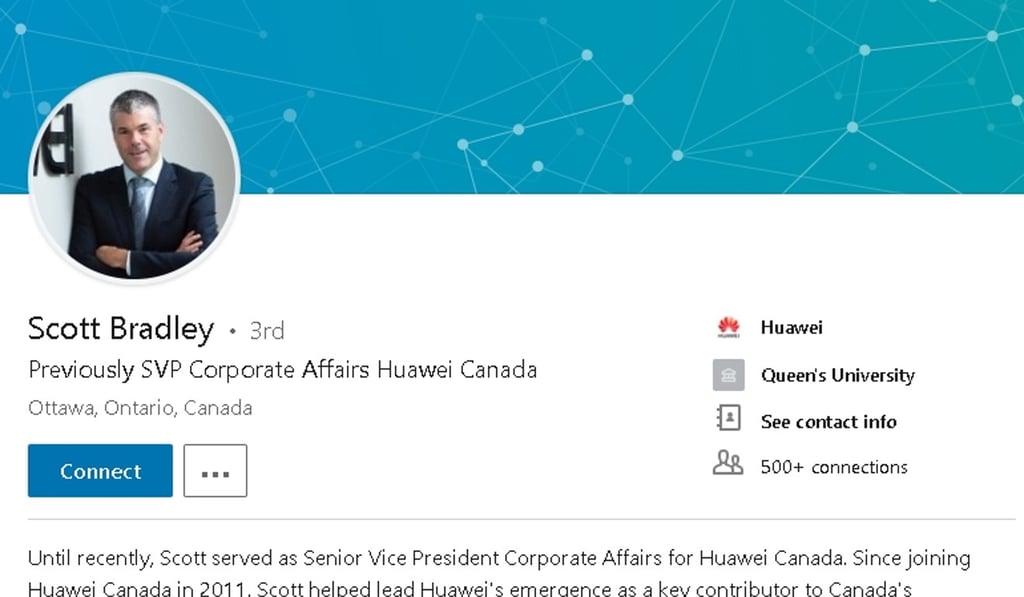Click the Connect button
1024x597 pixels.
click(99, 470)
